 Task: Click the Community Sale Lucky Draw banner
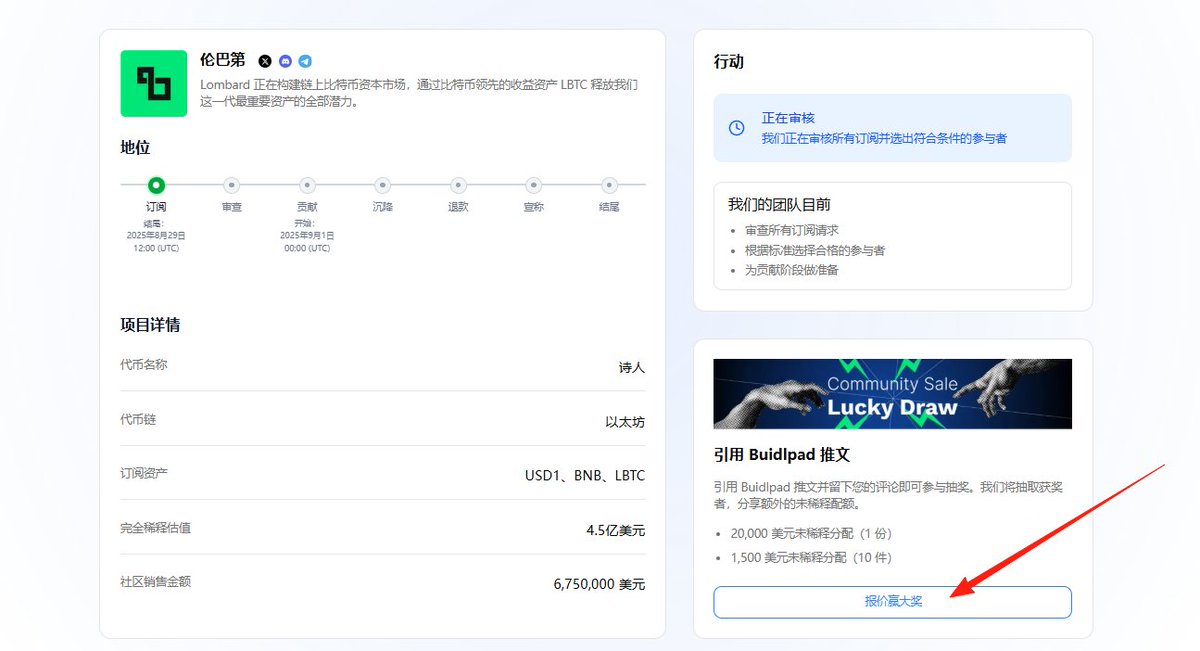892,394
